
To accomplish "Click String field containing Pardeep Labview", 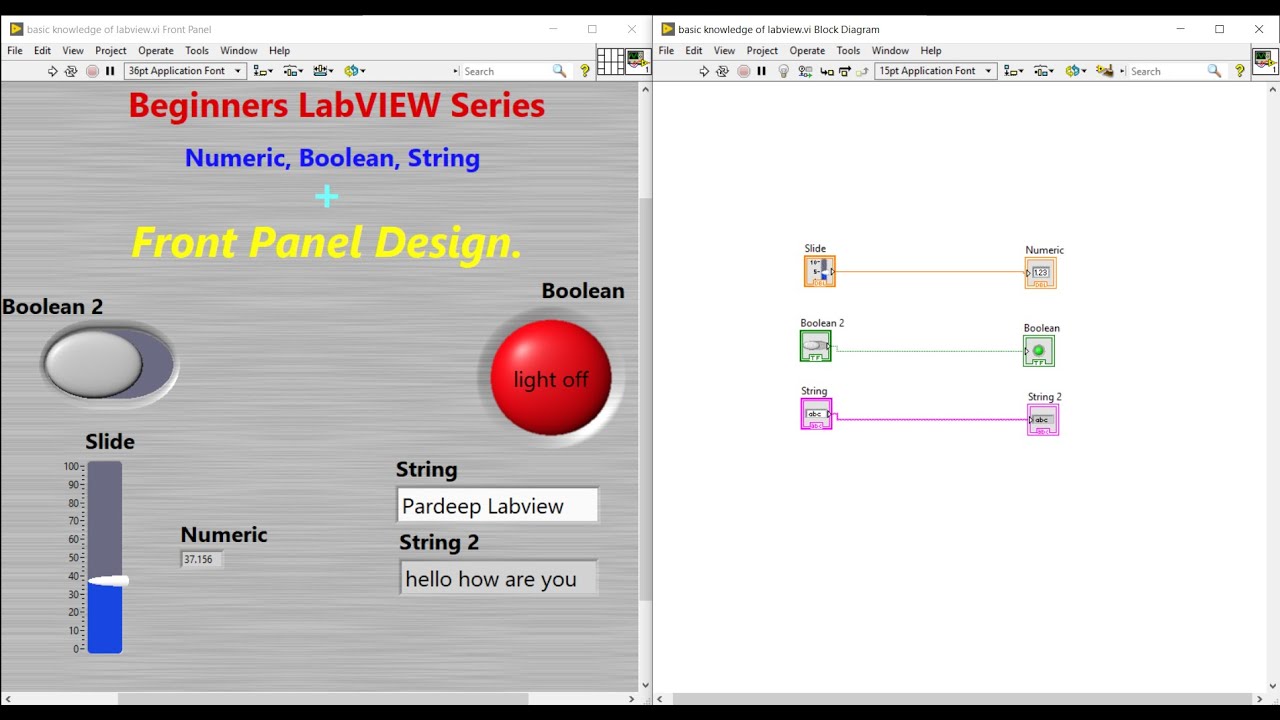I will (x=498, y=506).
